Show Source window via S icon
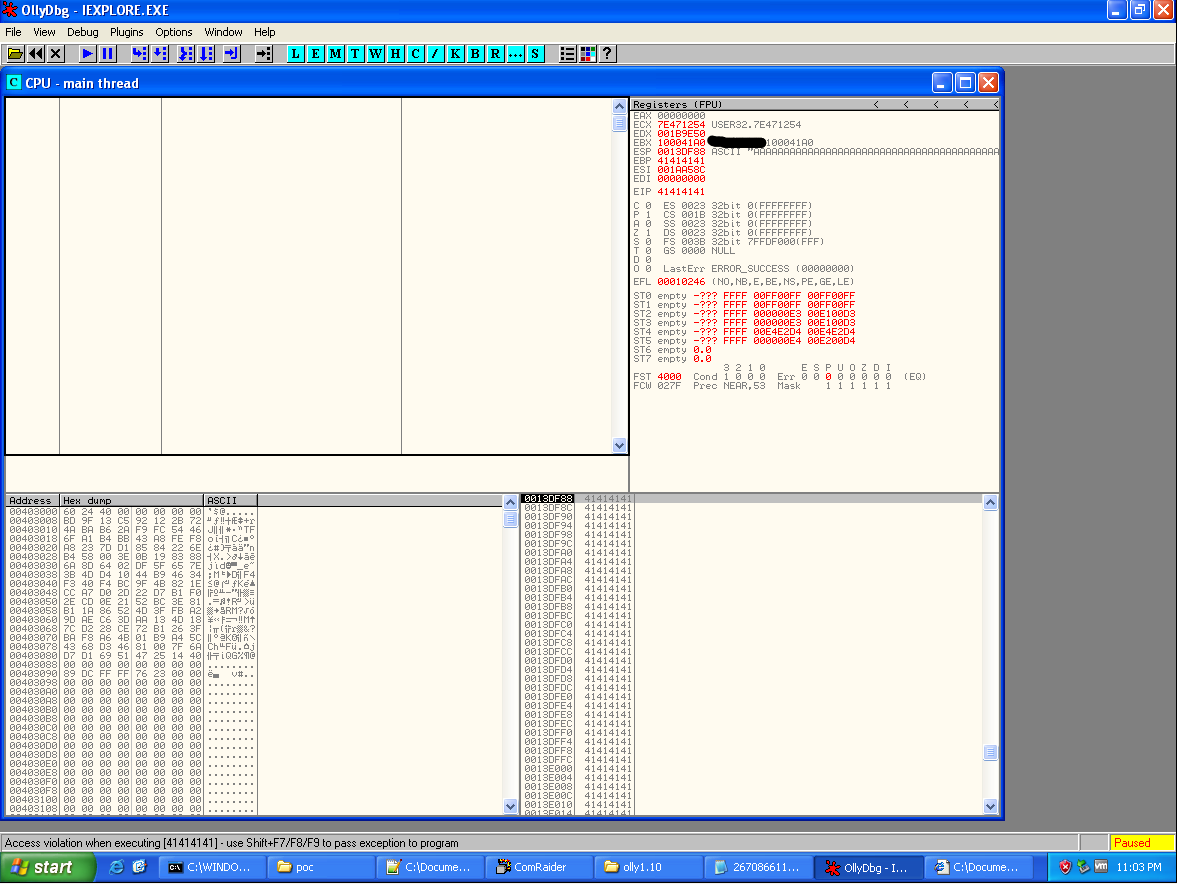The image size is (1177, 884). [x=535, y=53]
